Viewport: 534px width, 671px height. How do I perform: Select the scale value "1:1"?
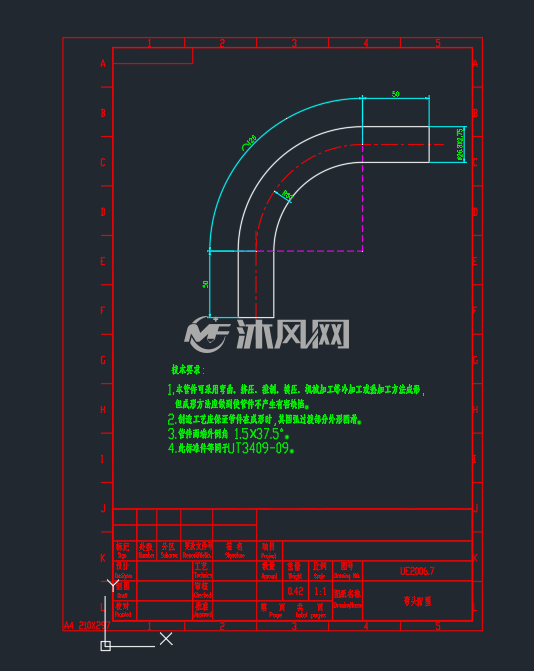(320, 591)
